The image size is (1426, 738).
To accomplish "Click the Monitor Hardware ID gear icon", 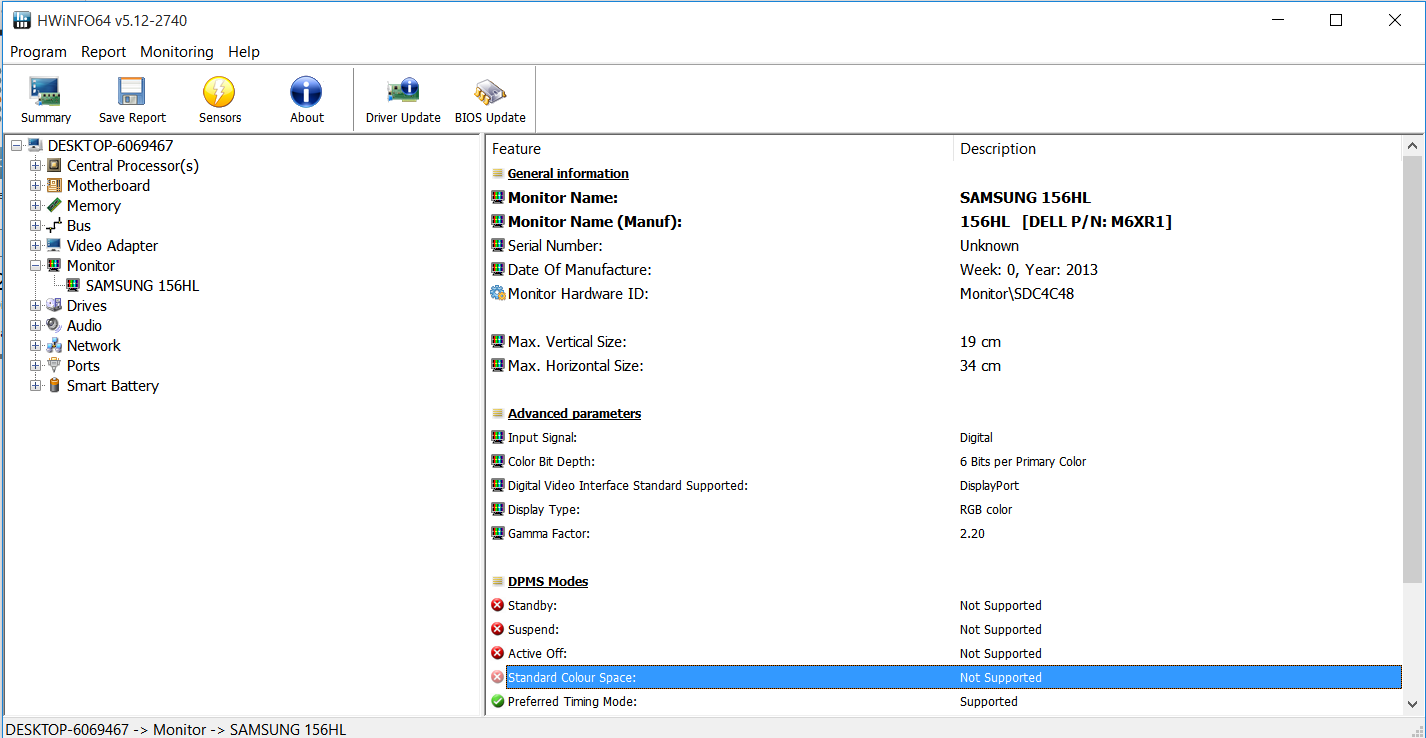I will [x=498, y=294].
